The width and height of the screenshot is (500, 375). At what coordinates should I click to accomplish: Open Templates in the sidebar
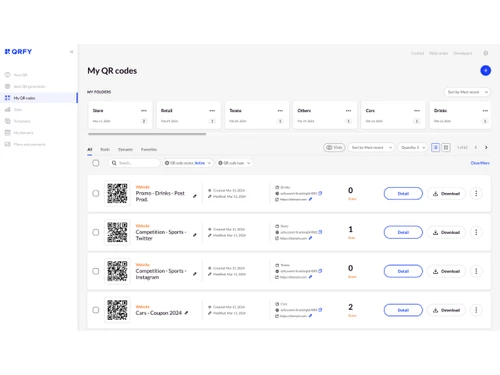(x=17, y=121)
